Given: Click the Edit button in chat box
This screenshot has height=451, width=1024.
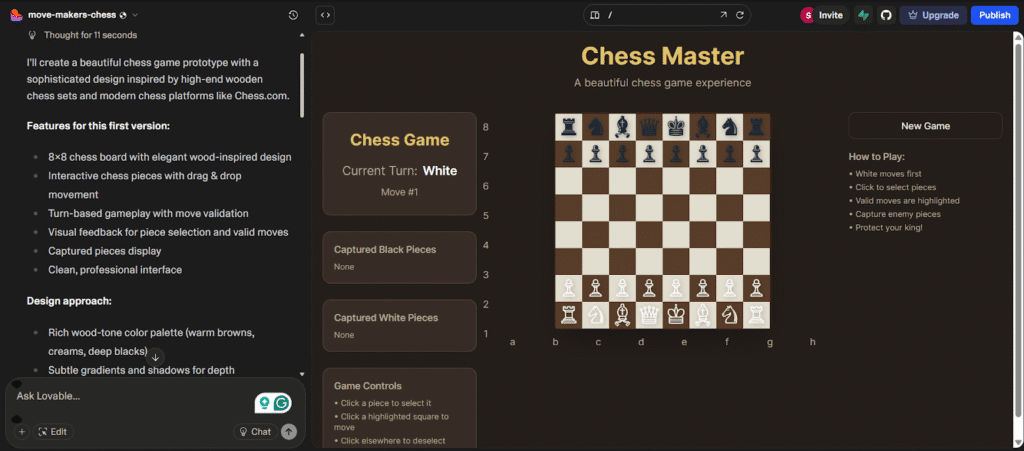Looking at the screenshot, I should [x=53, y=431].
